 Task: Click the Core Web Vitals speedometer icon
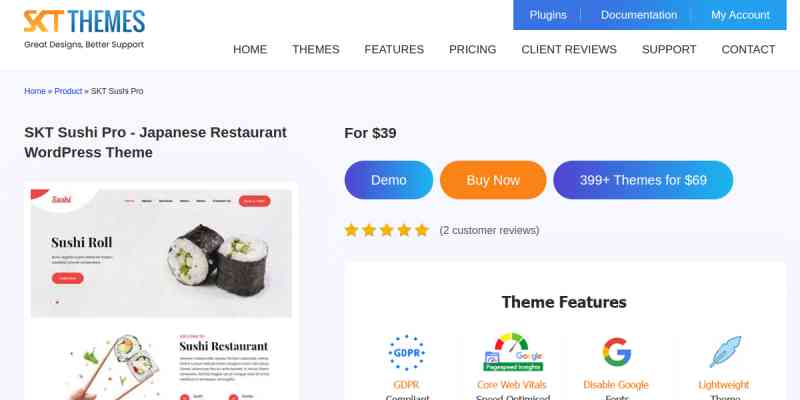(x=513, y=352)
